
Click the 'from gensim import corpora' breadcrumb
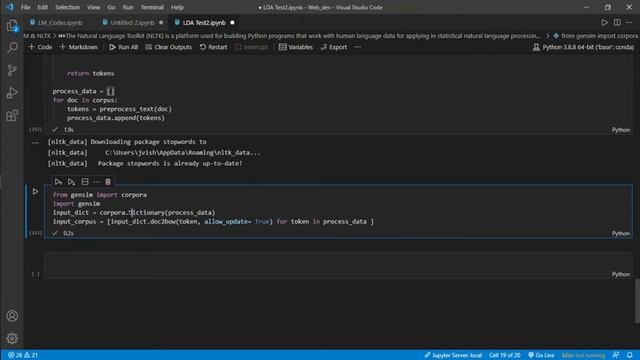596,36
